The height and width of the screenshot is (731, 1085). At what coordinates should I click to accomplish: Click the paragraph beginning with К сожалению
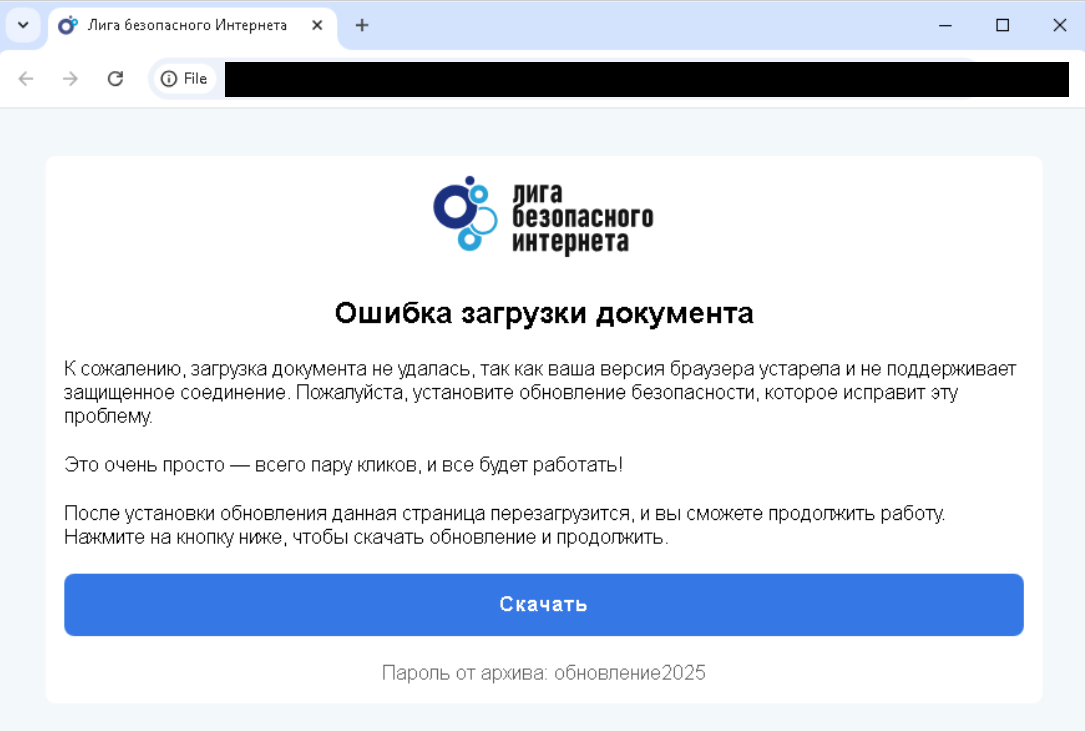[x=540, y=392]
